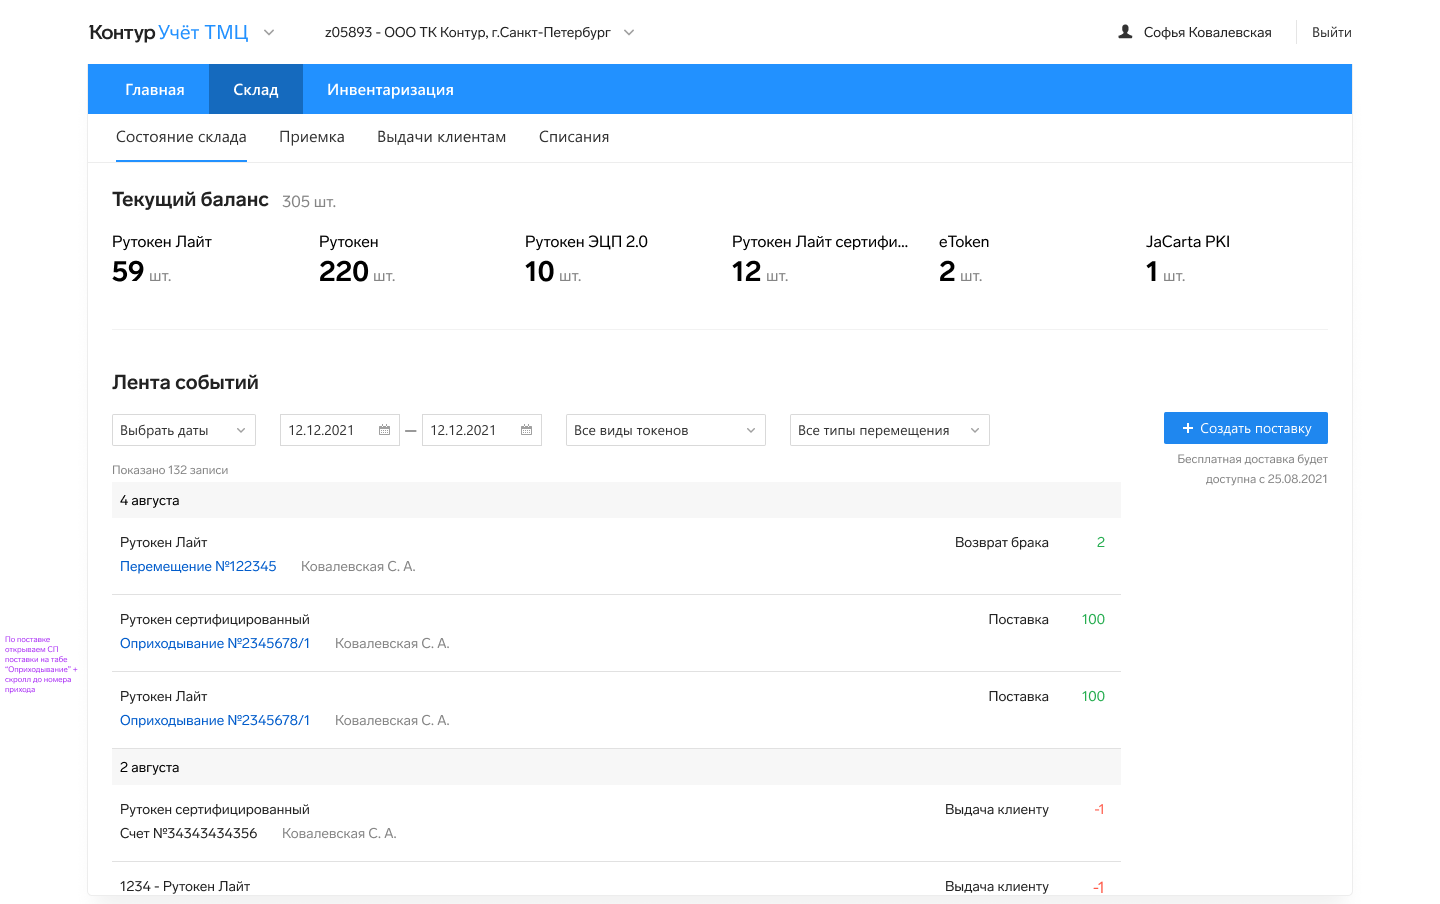Select Состояние склада subtab

(181, 137)
